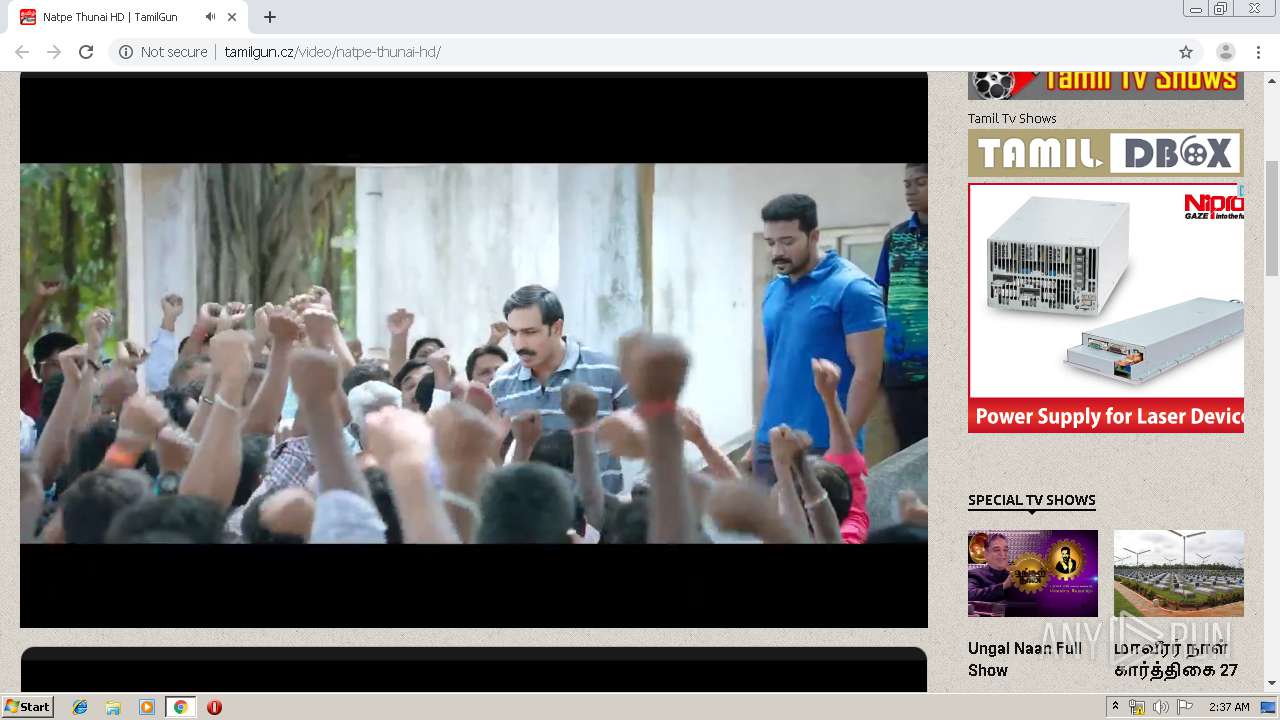Open the red Opera taskbar icon
The image size is (1280, 720).
coord(214,707)
